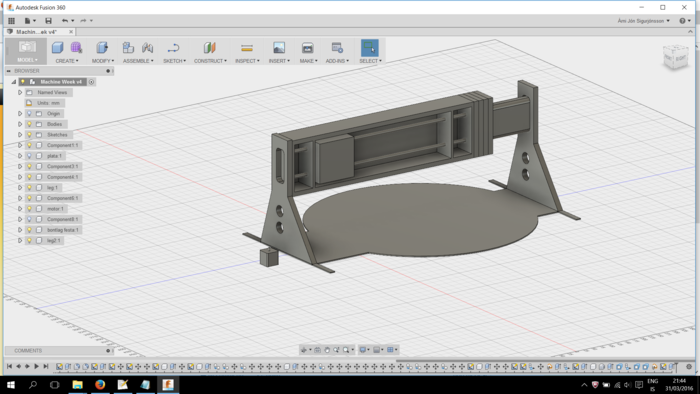
Task: Open the MODEL workspace dropdown
Action: pyautogui.click(x=27, y=51)
